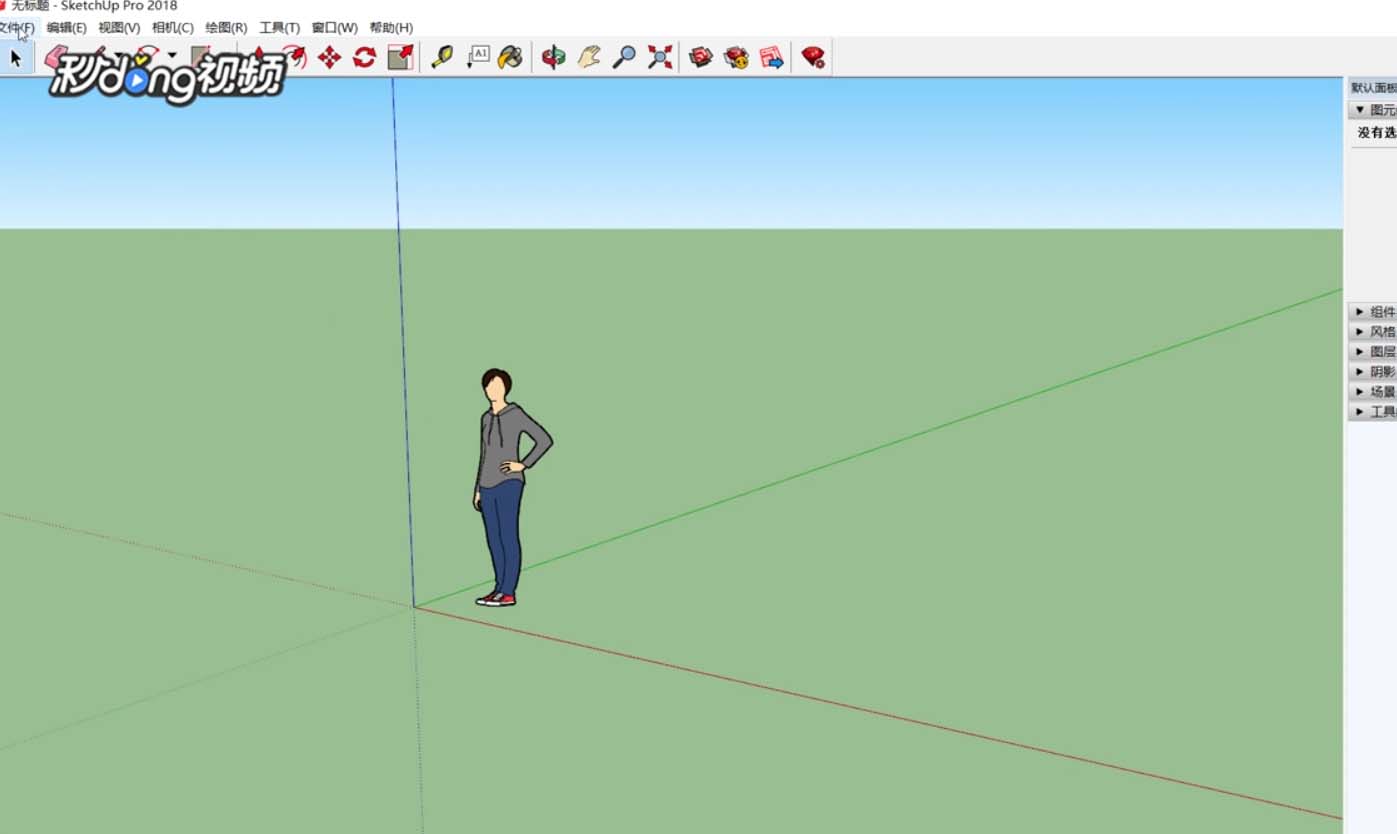Choose the Paint Bucket tool
Viewport: 1397px width, 834px height.
[x=510, y=57]
